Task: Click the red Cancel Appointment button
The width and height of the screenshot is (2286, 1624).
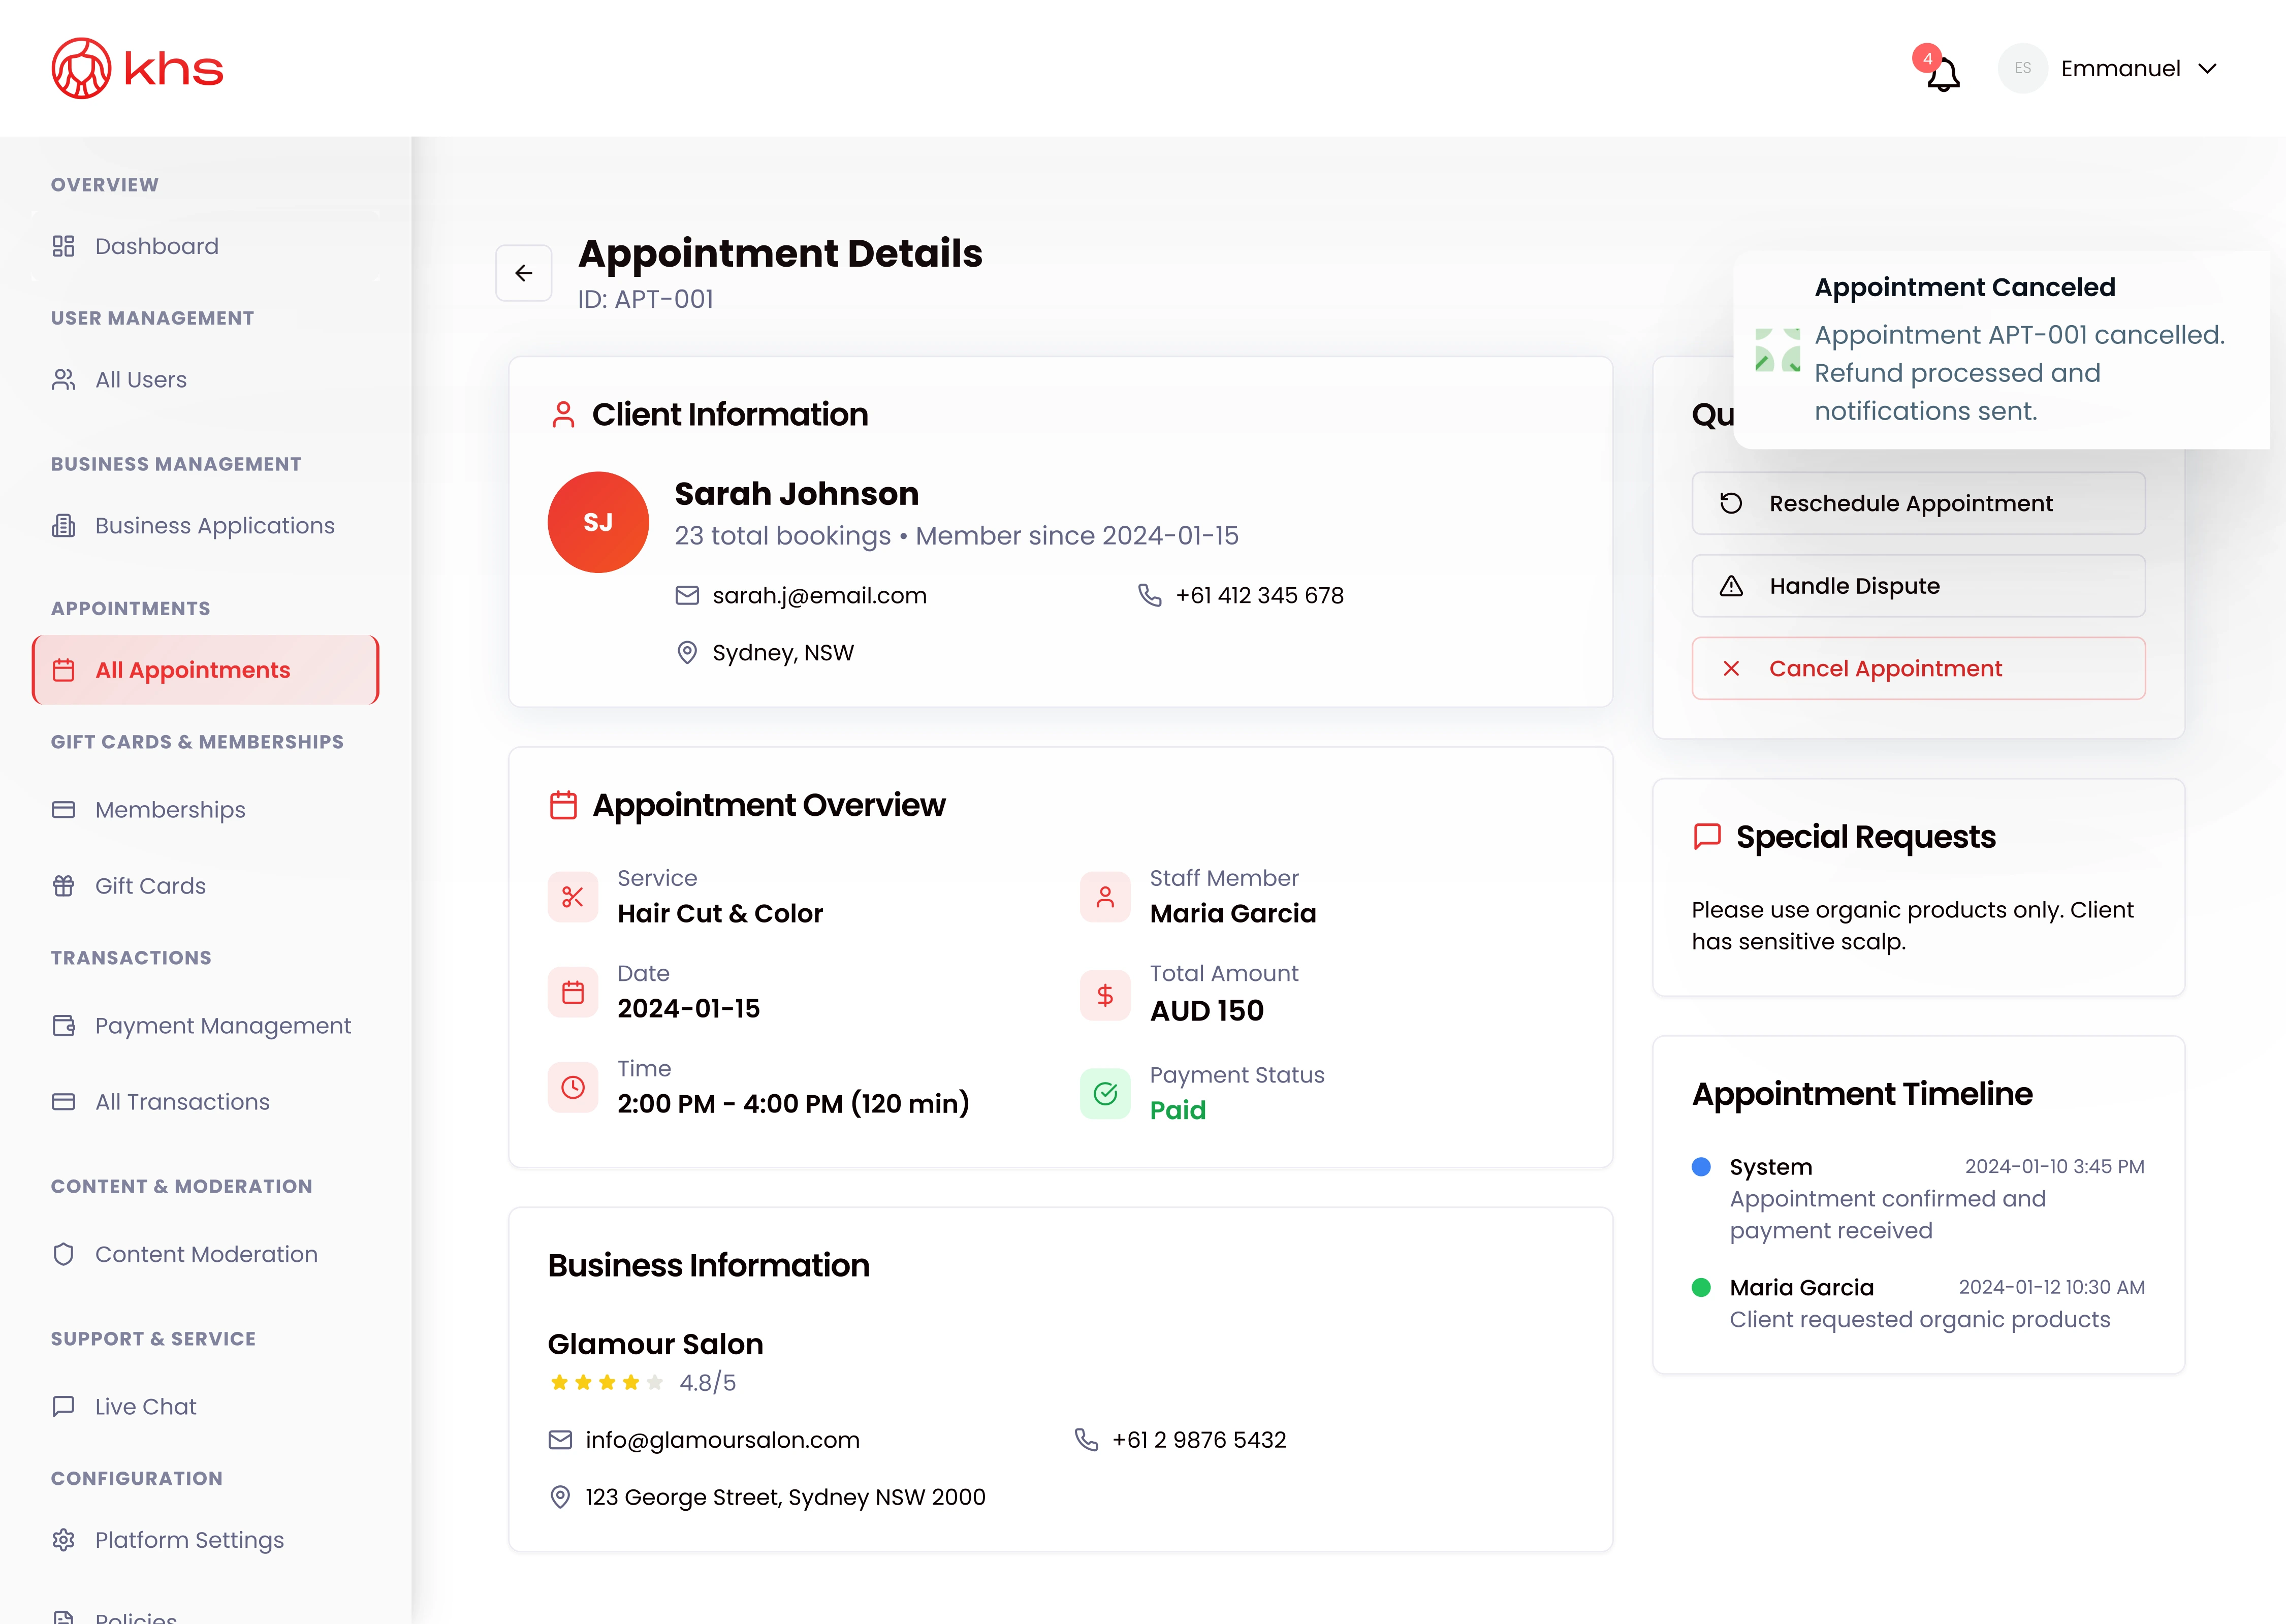Action: click(1918, 668)
